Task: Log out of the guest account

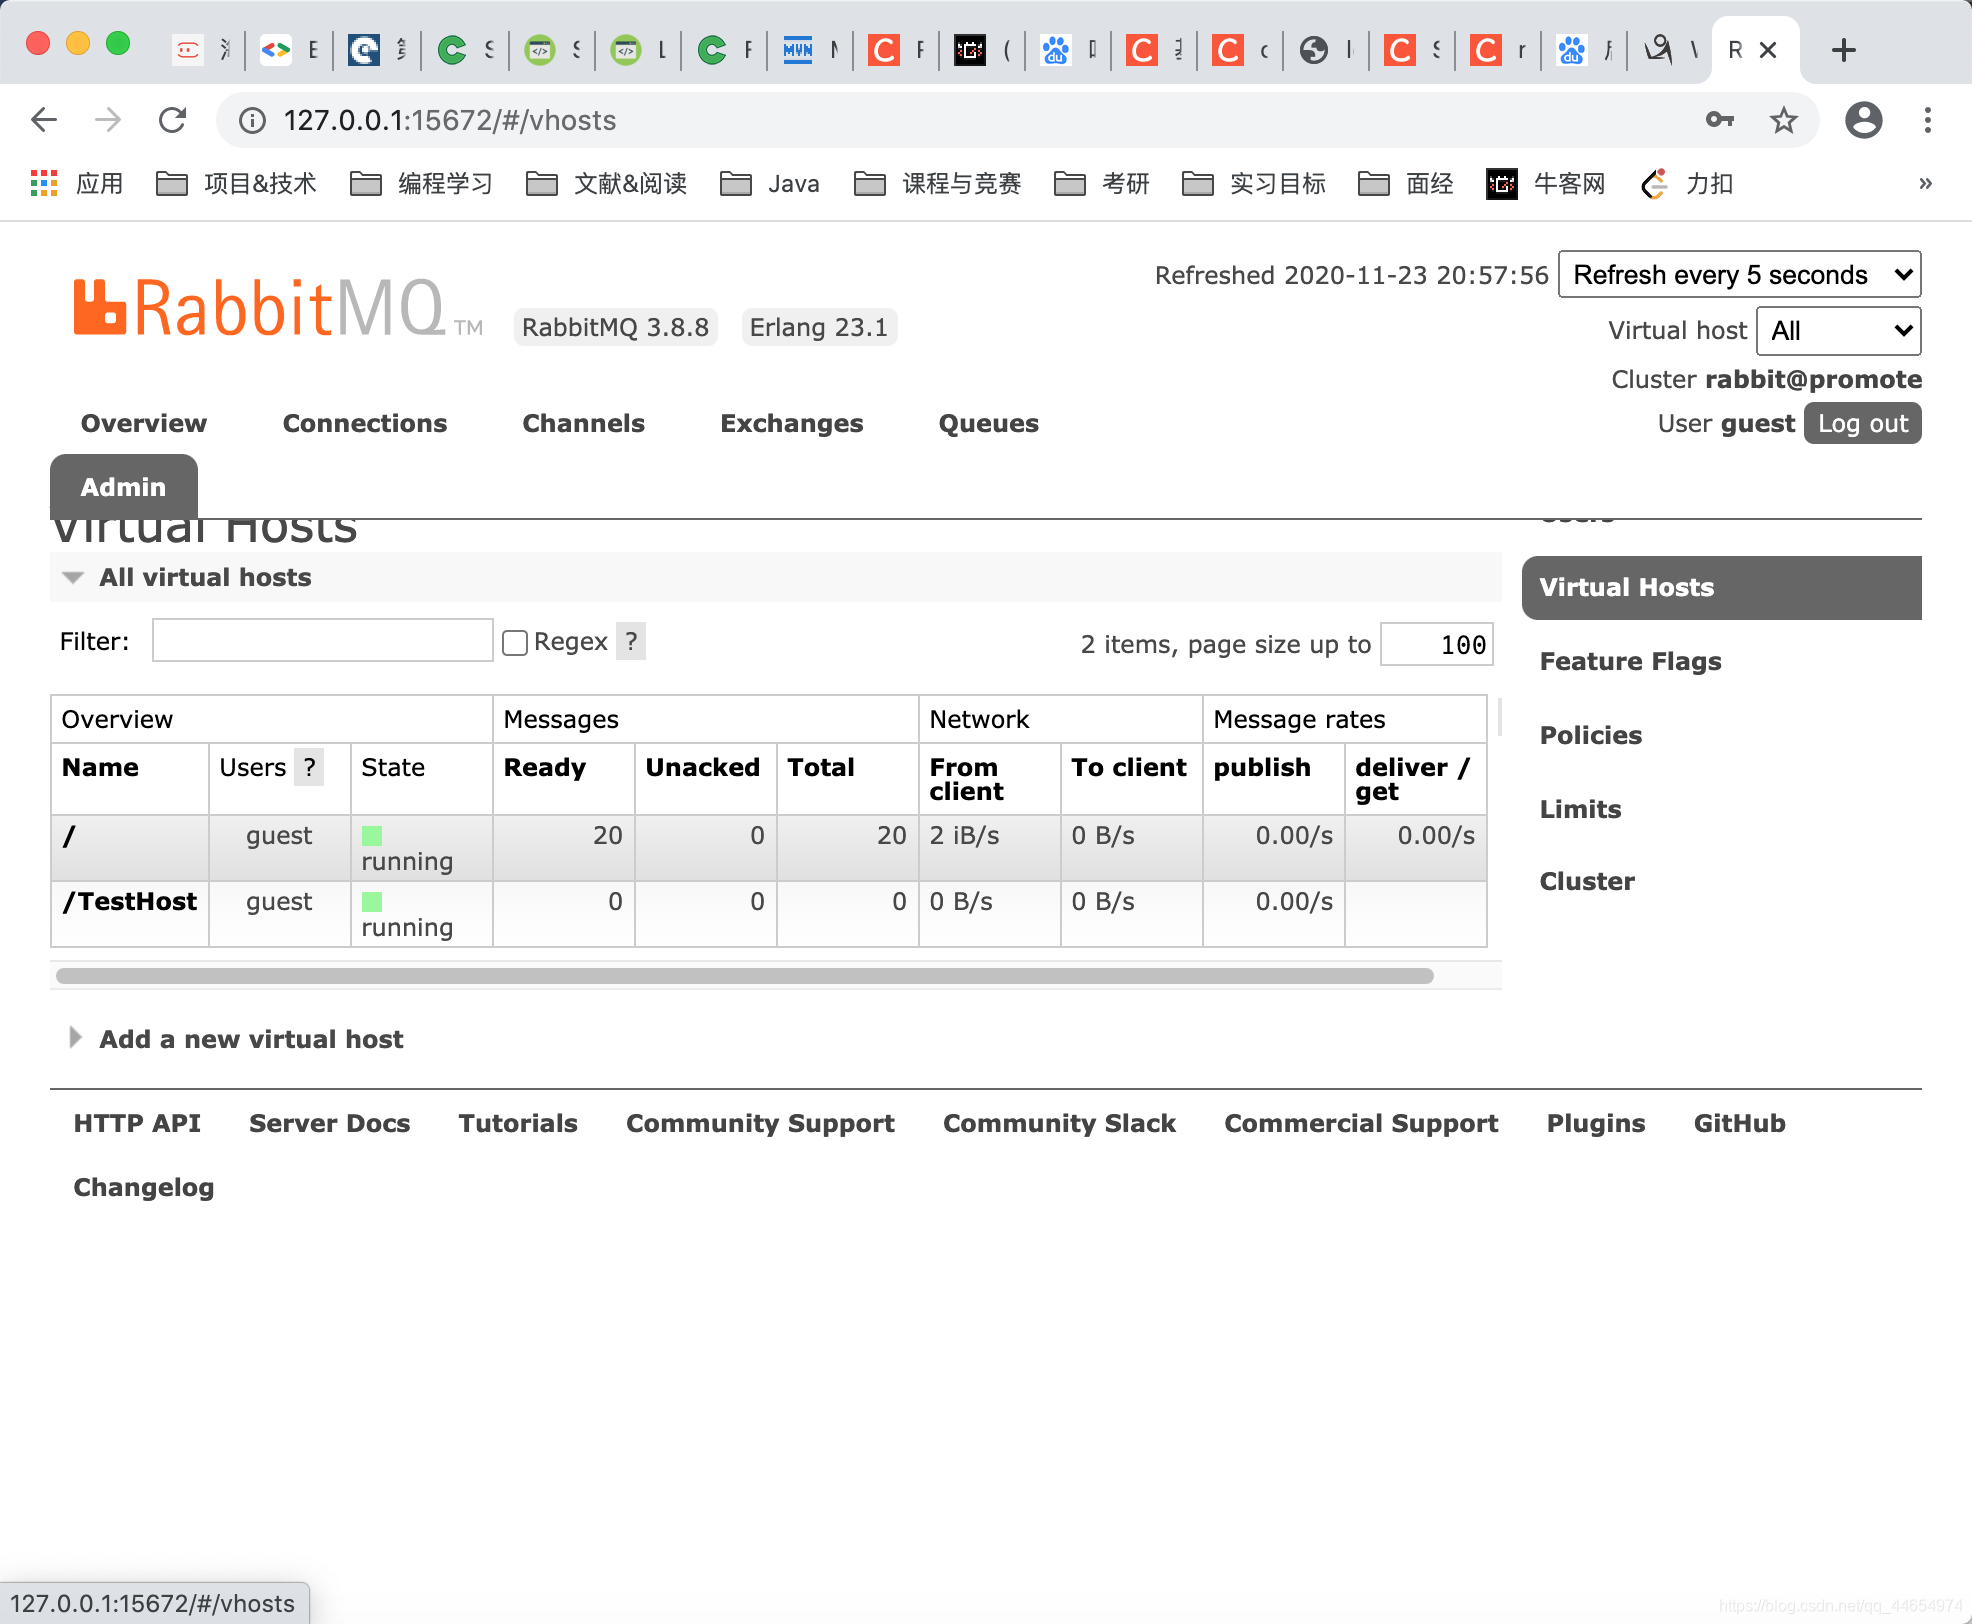Action: pos(1863,423)
